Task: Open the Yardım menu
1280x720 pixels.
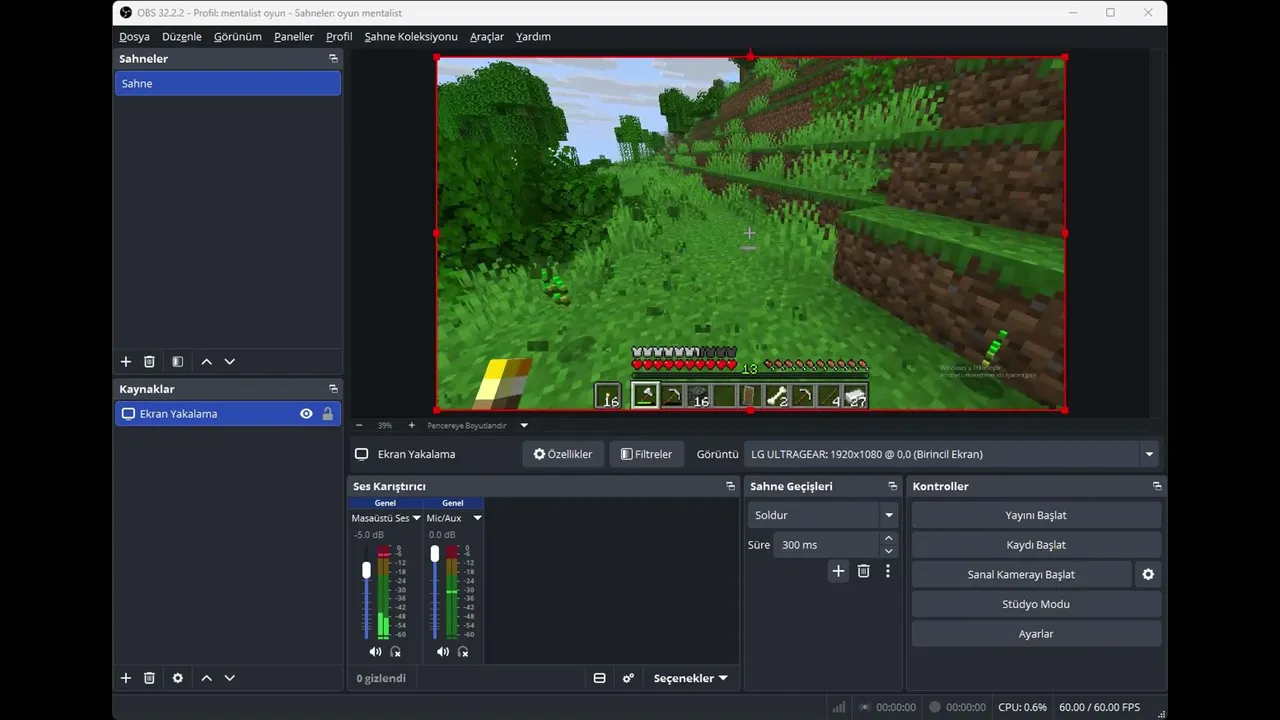Action: 533,37
